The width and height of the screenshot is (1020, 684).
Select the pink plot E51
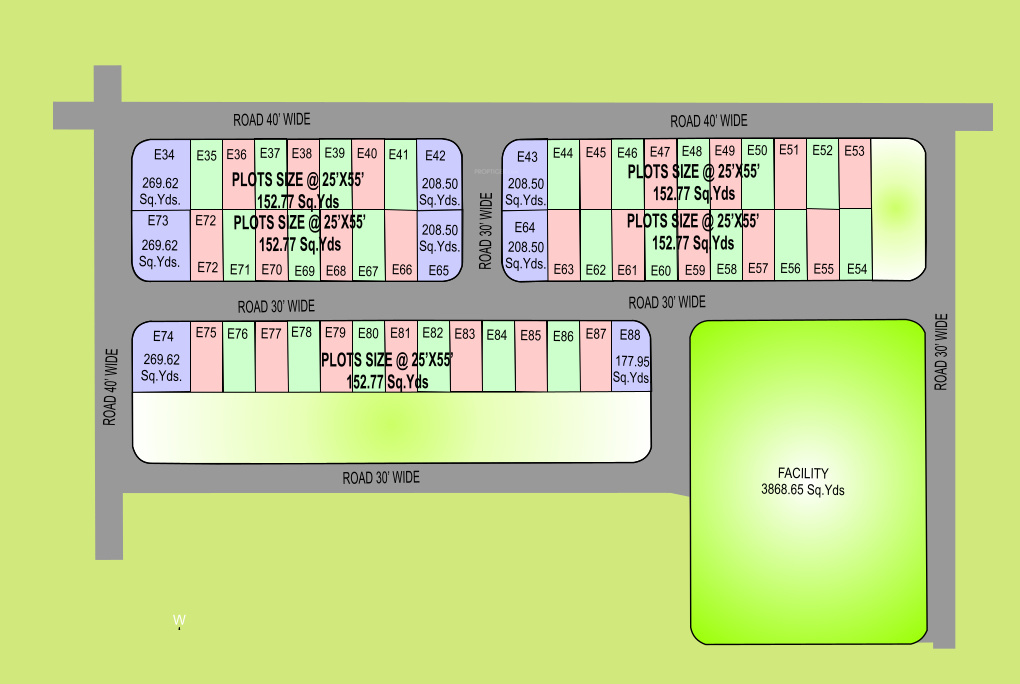click(x=790, y=173)
